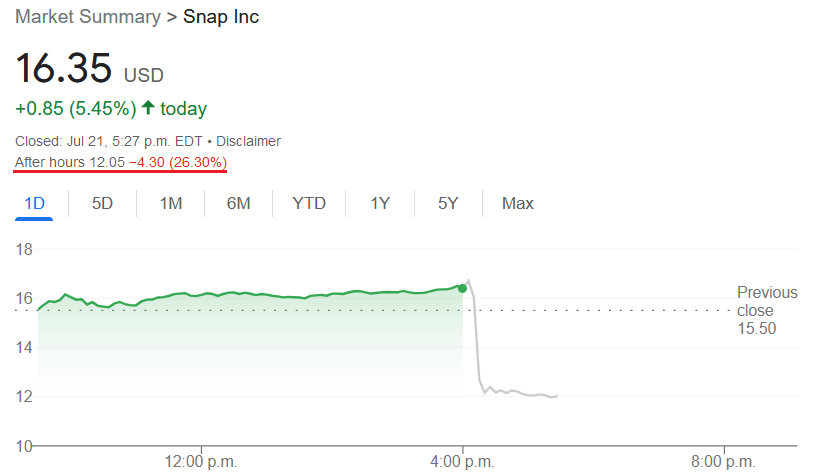Click the green up arrow icon

[x=148, y=108]
